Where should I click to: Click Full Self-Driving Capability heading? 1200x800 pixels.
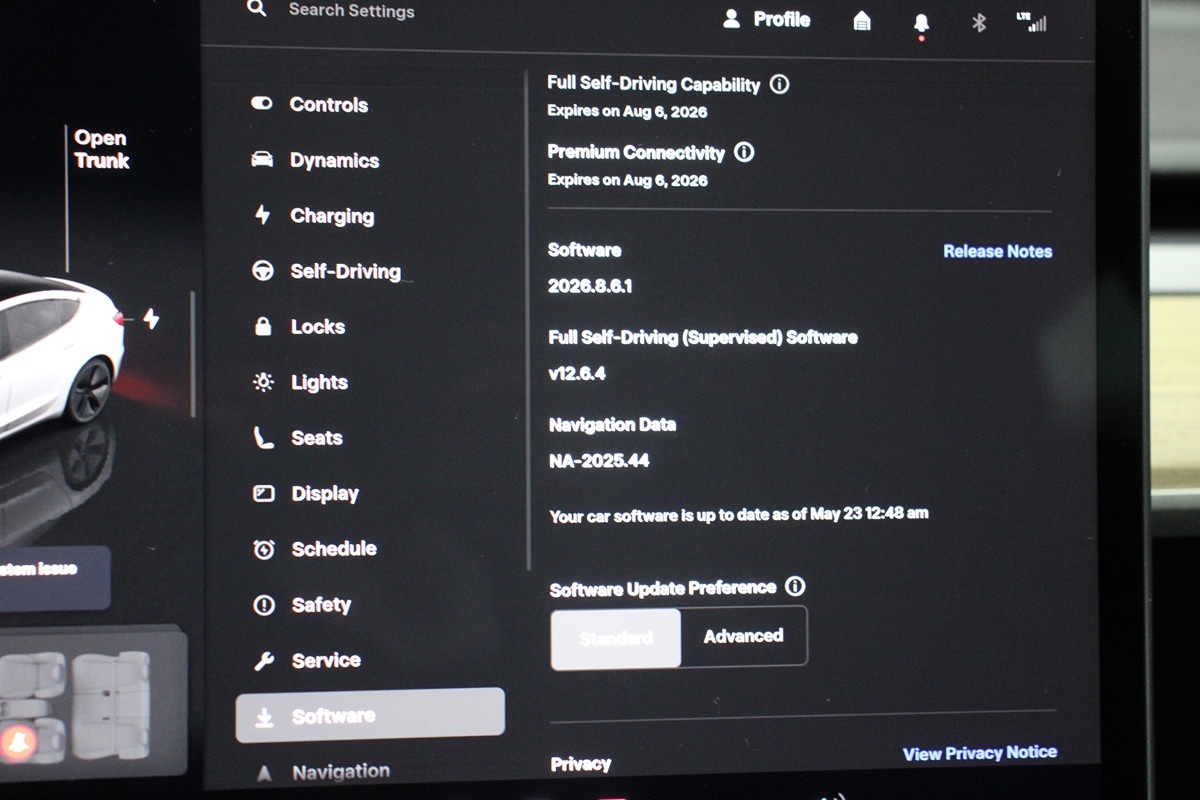[x=654, y=85]
